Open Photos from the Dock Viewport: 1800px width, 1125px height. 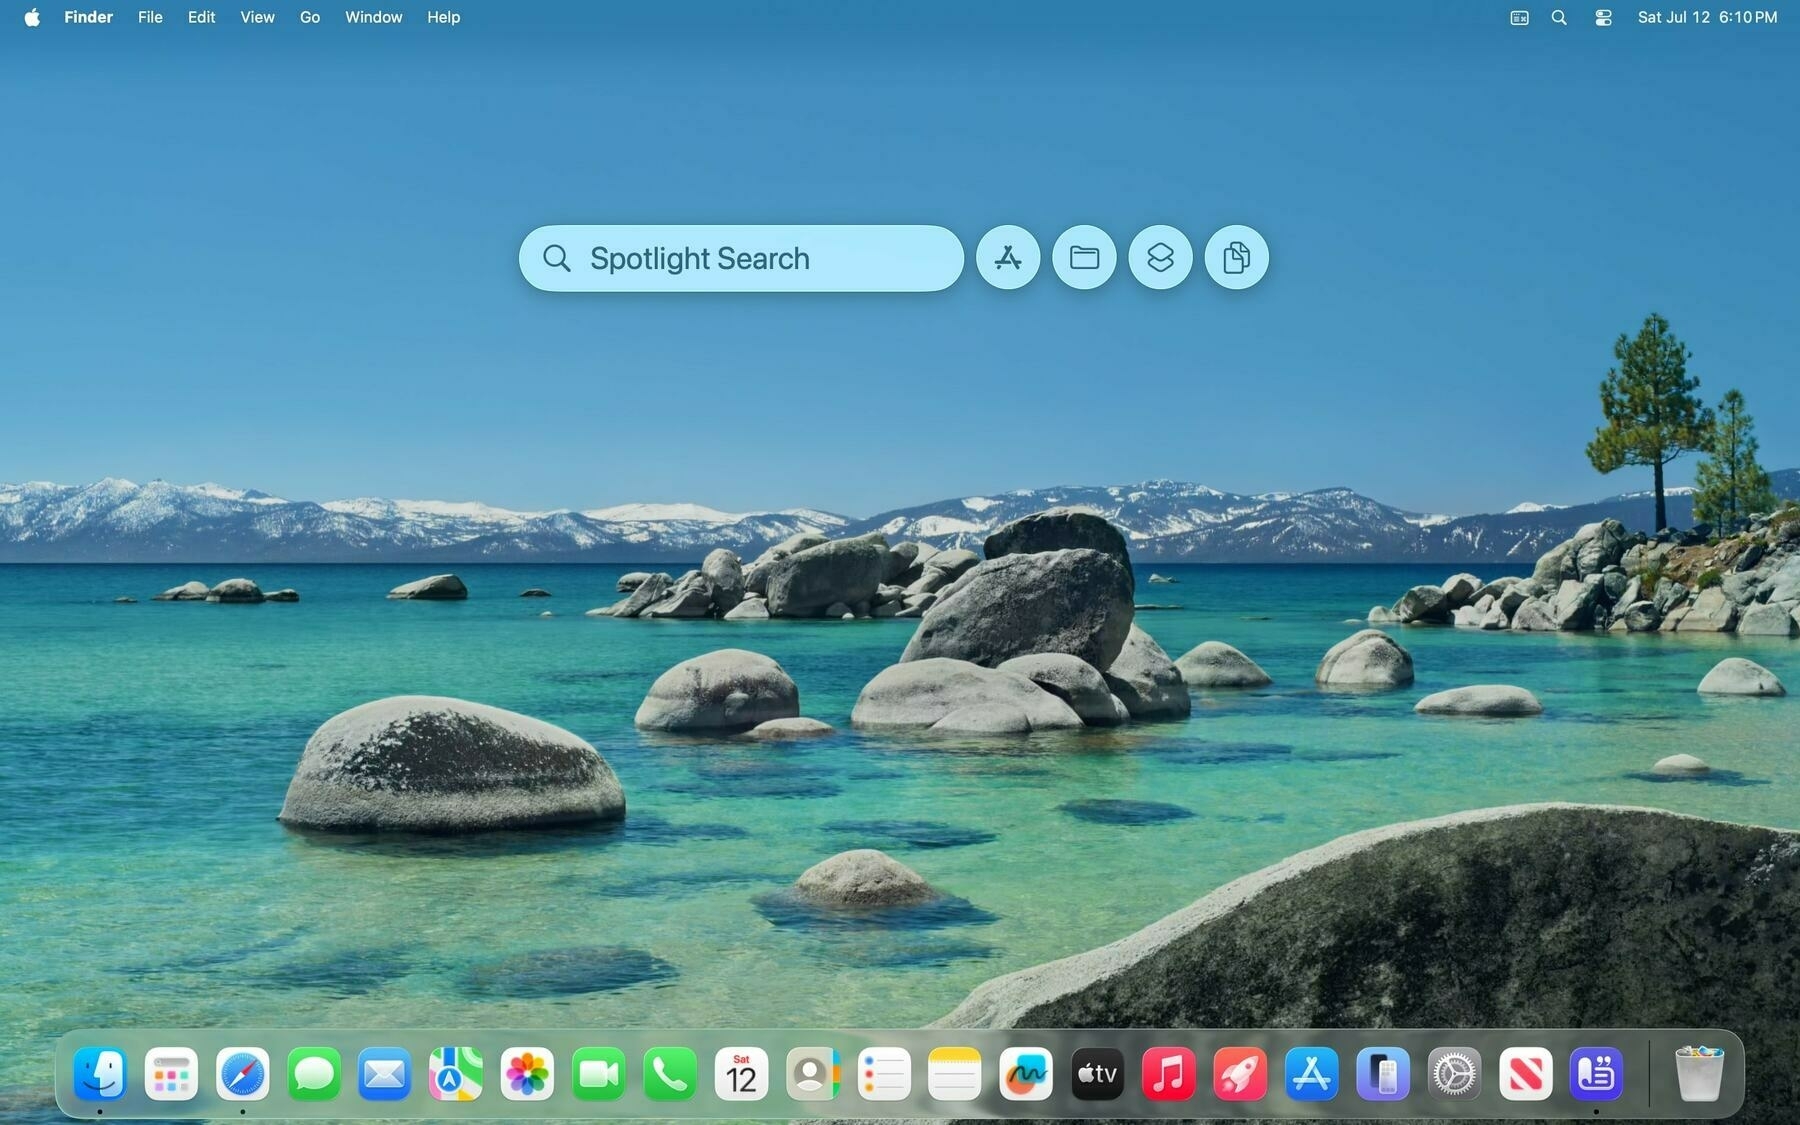527,1074
